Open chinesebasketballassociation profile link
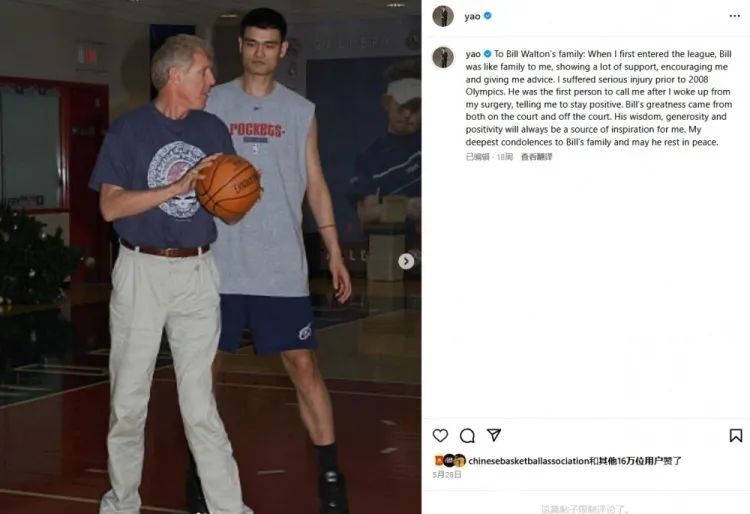The image size is (750, 514). [529, 461]
